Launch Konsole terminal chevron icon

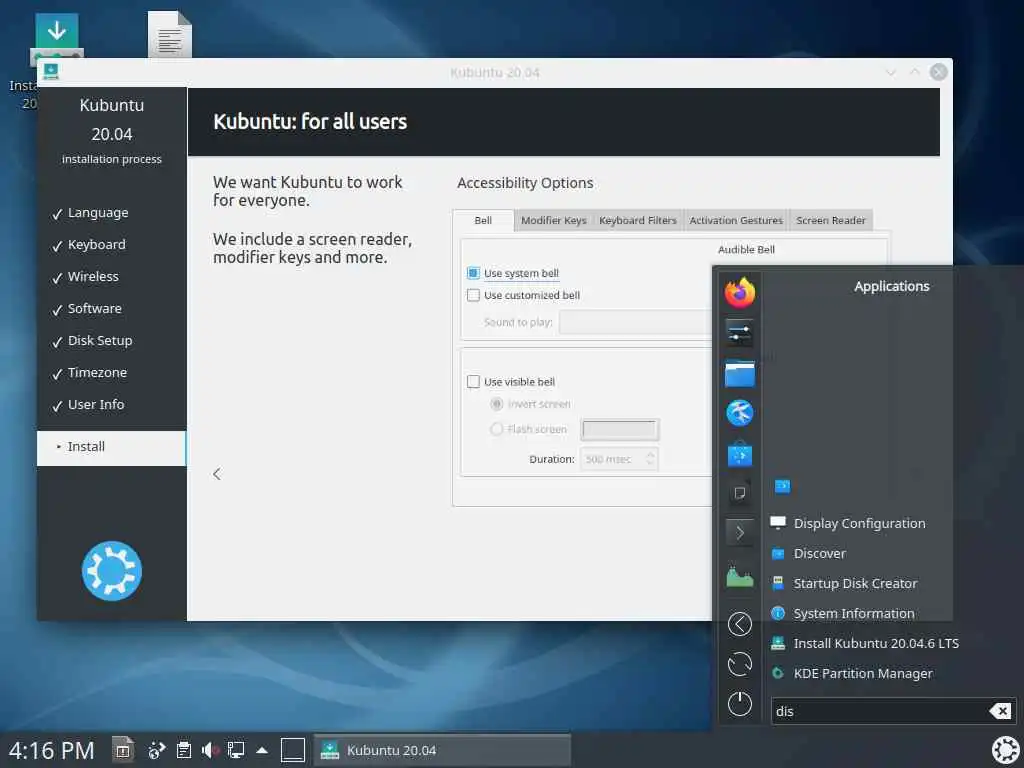(x=740, y=533)
